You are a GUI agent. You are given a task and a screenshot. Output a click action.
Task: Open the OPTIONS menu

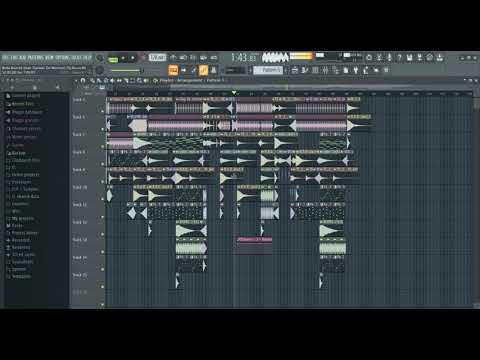[63, 58]
